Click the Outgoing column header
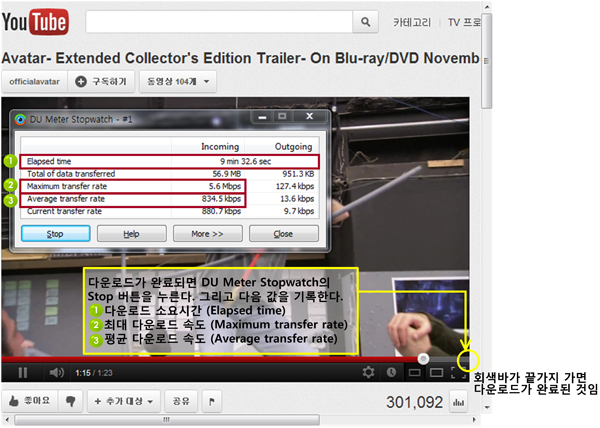The height and width of the screenshot is (428, 600). click(293, 147)
